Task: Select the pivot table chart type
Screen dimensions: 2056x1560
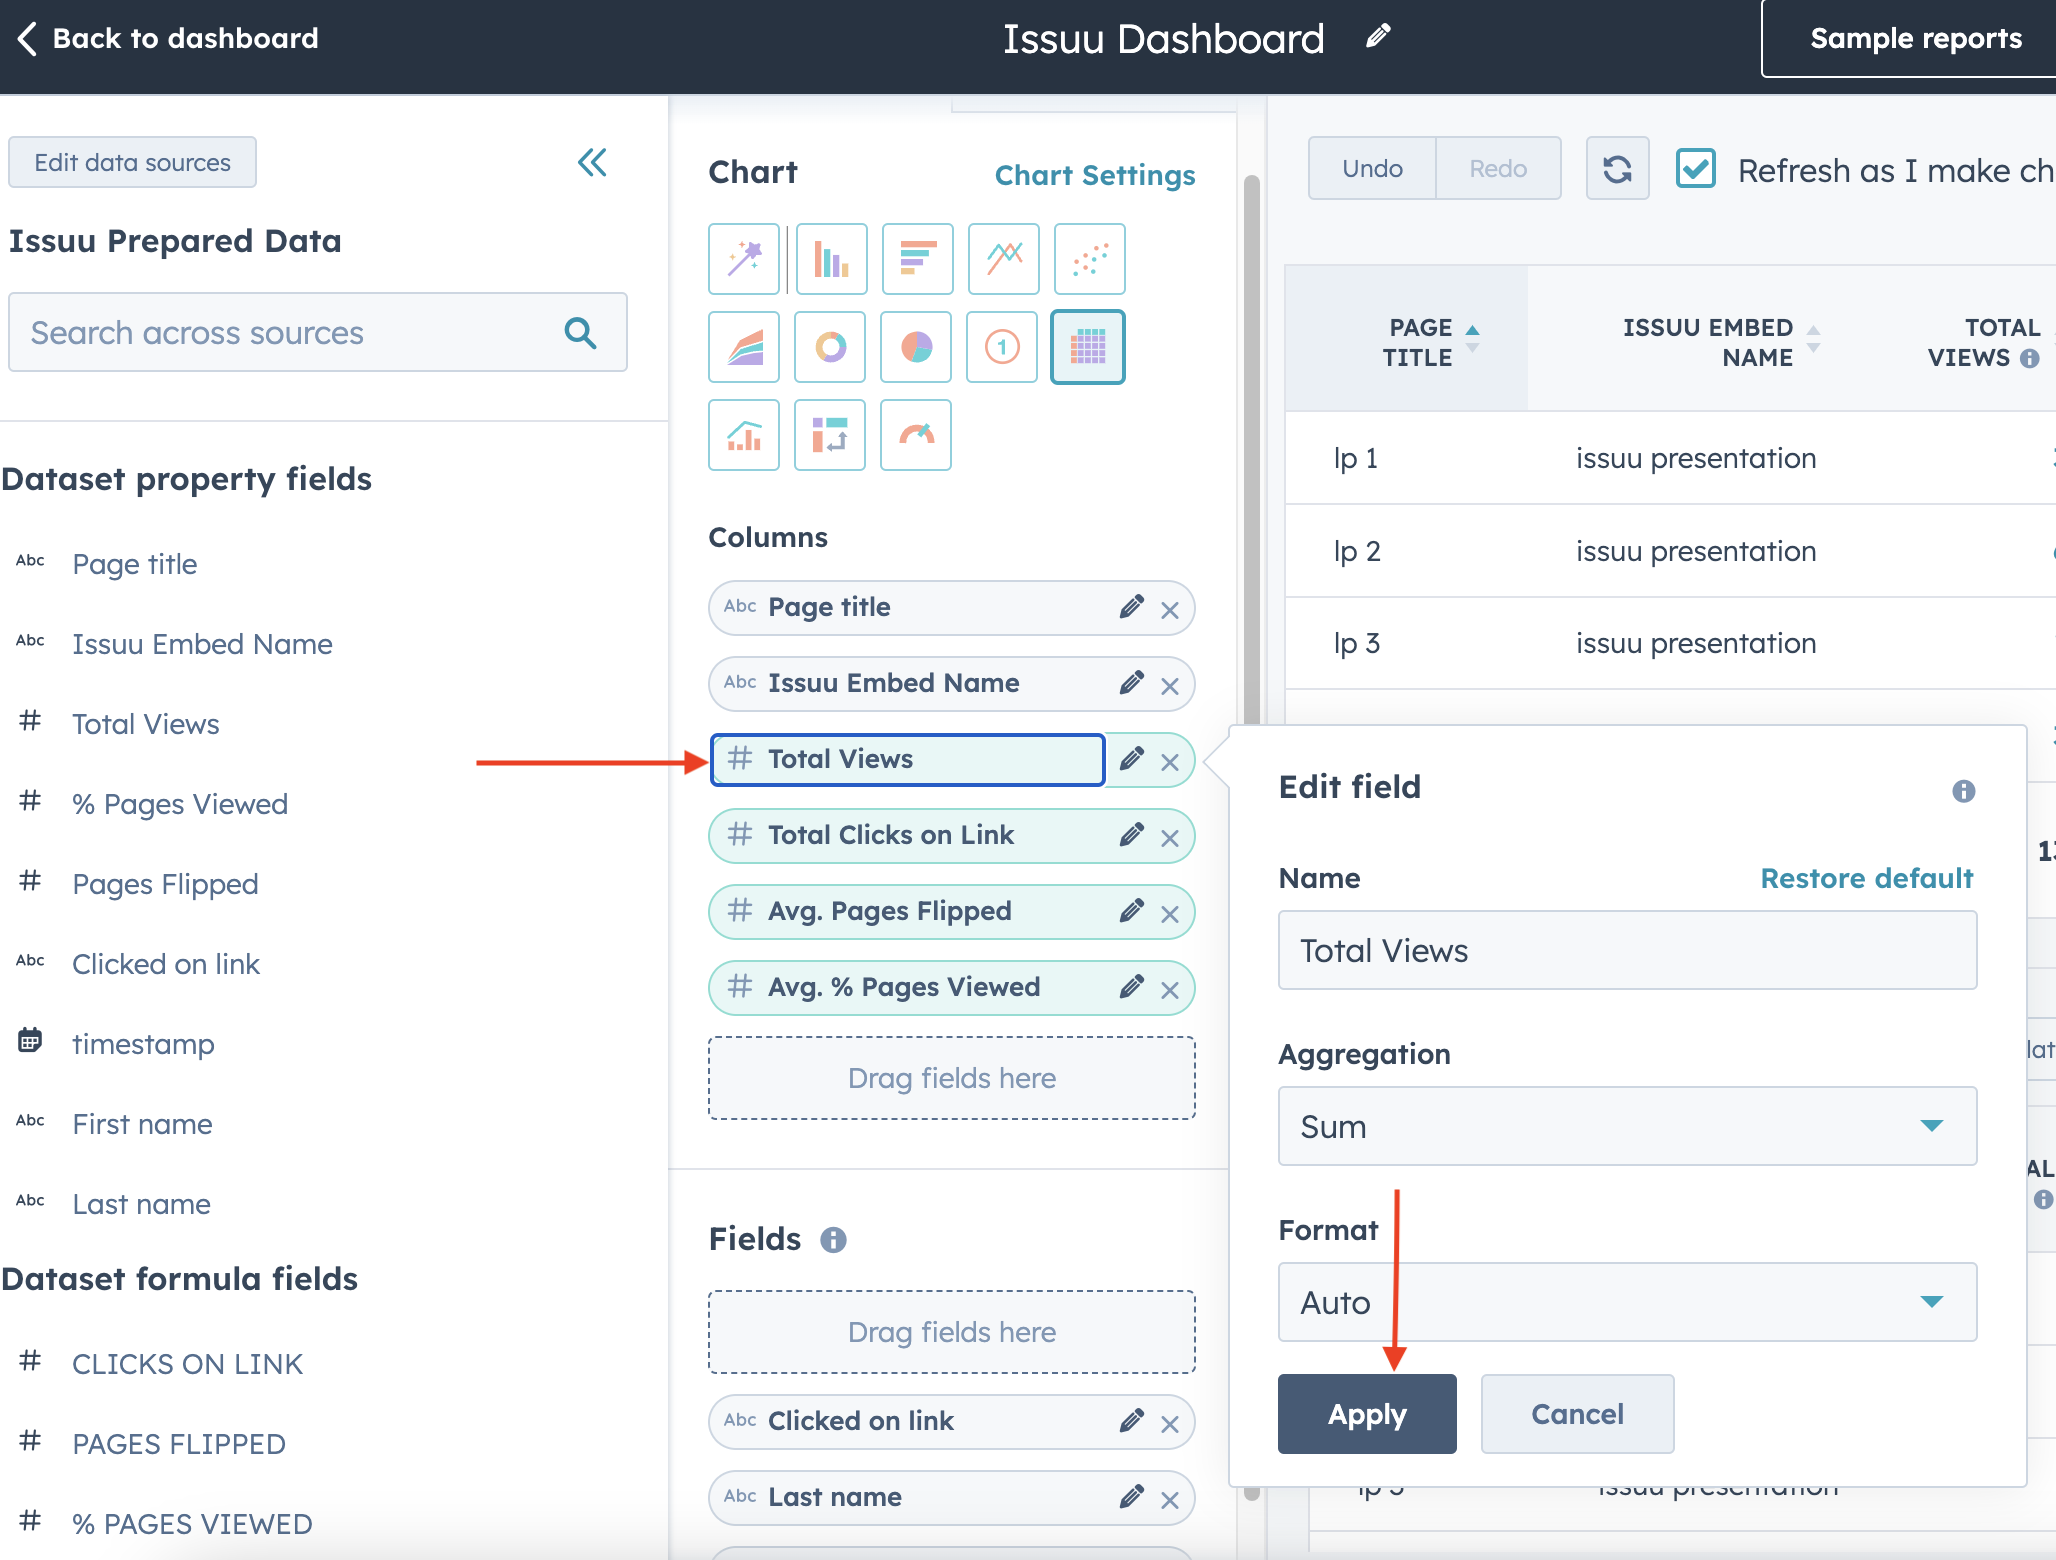Action: [830, 435]
